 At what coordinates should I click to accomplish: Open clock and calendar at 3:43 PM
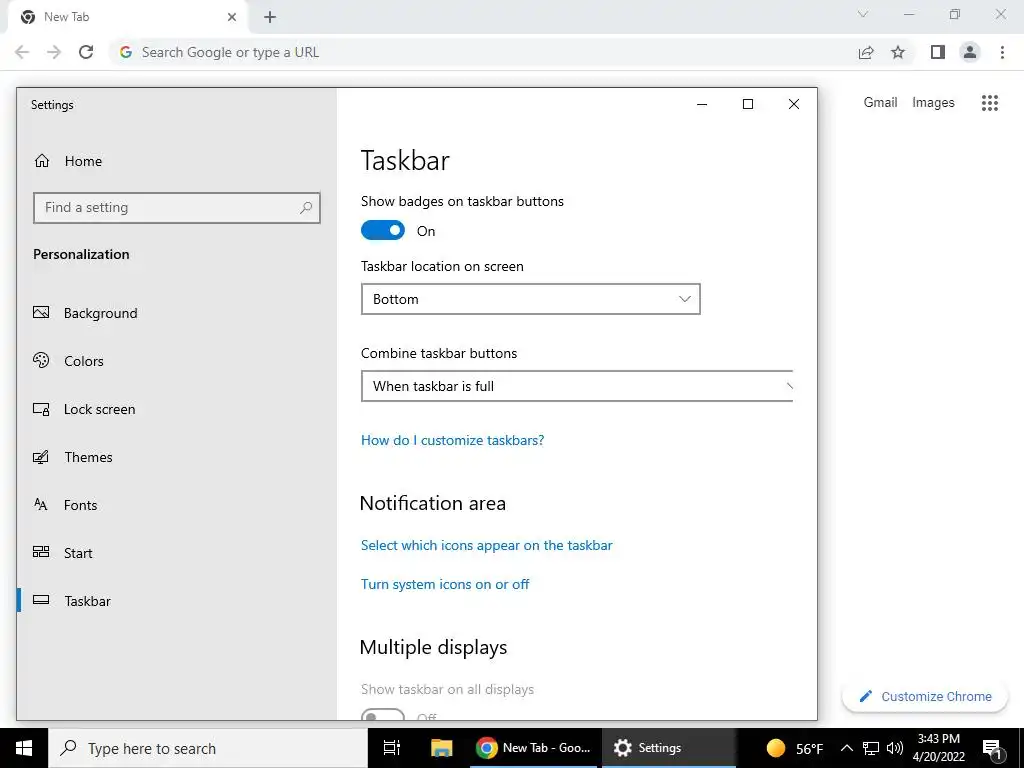(x=938, y=748)
